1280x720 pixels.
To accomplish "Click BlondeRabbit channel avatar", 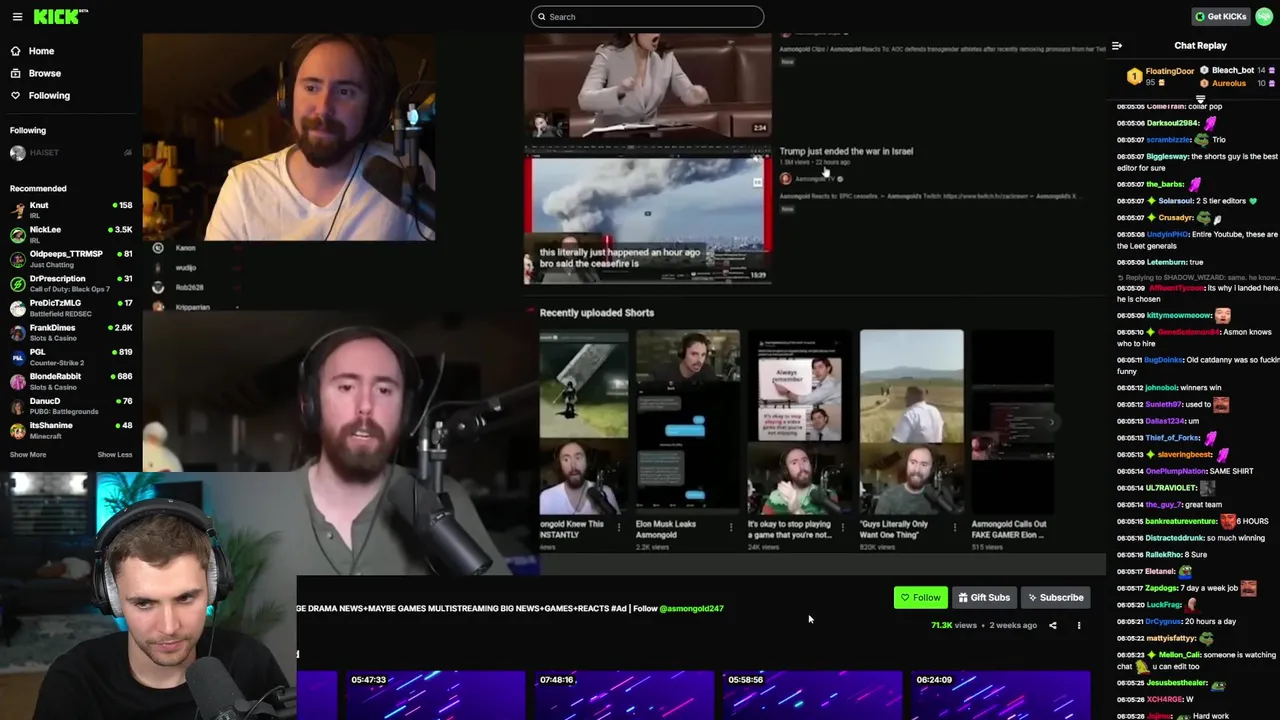I will (x=18, y=381).
